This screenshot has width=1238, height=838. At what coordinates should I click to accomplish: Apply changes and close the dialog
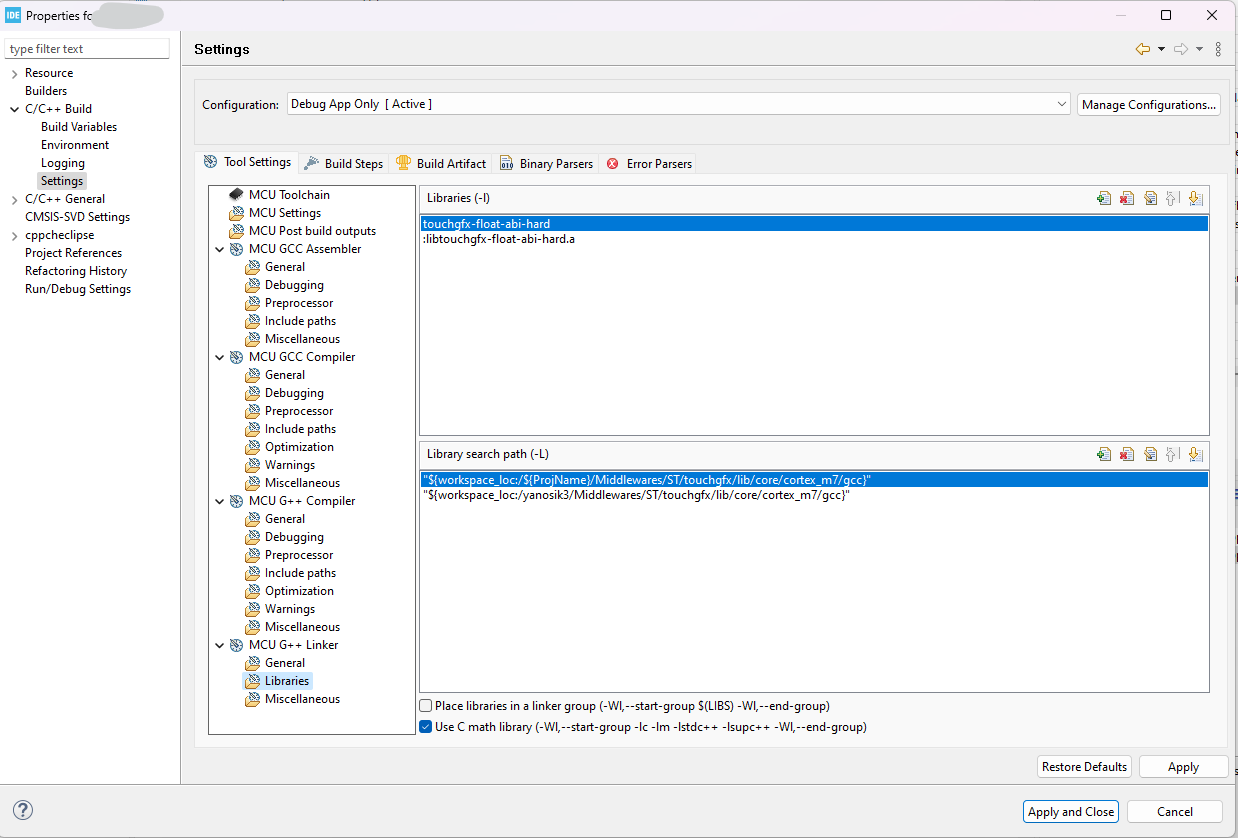coord(1070,811)
